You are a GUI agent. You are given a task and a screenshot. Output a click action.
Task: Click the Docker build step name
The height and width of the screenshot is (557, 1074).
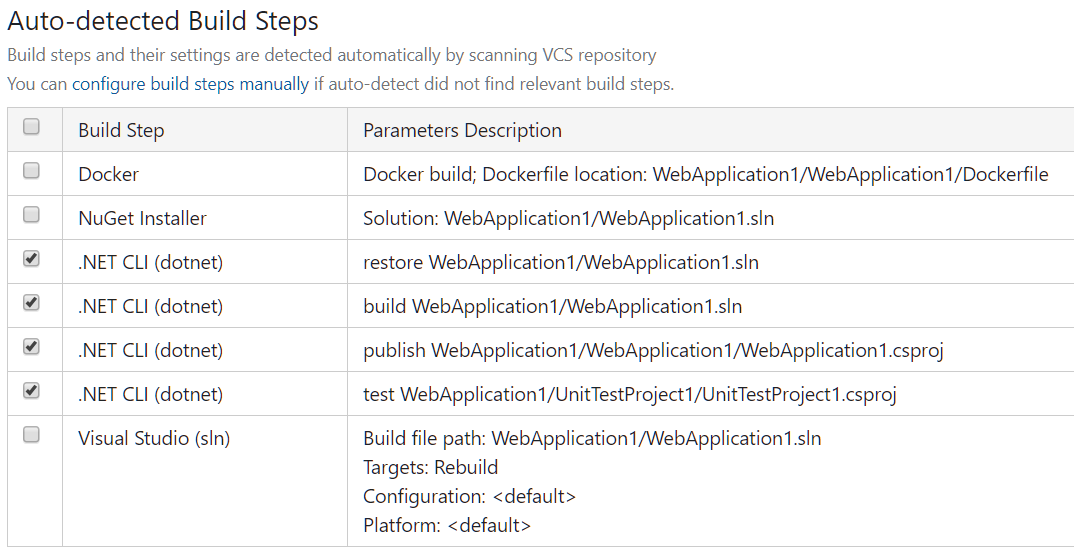[x=108, y=174]
